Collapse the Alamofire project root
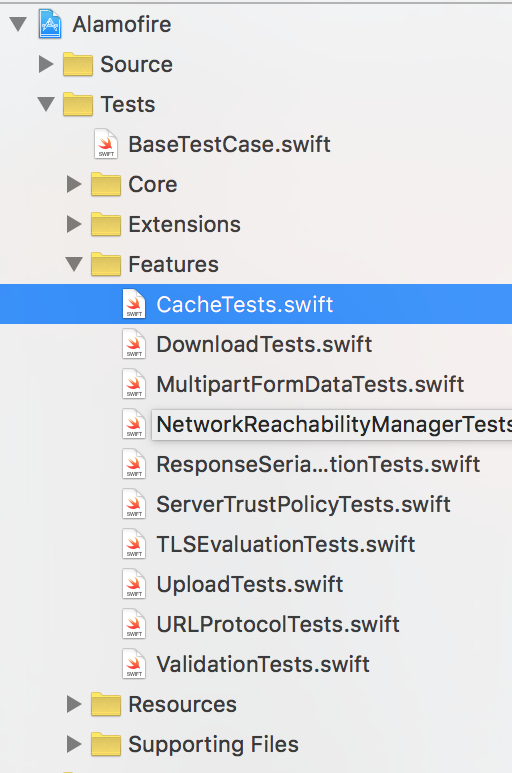This screenshot has width=512, height=773. (x=18, y=24)
